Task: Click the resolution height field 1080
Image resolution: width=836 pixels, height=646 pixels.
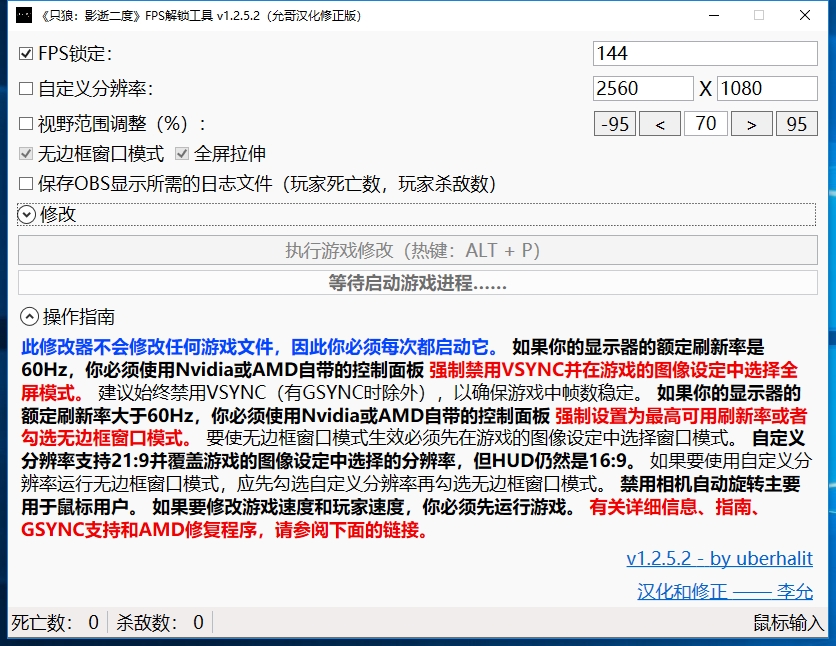Action: click(767, 88)
